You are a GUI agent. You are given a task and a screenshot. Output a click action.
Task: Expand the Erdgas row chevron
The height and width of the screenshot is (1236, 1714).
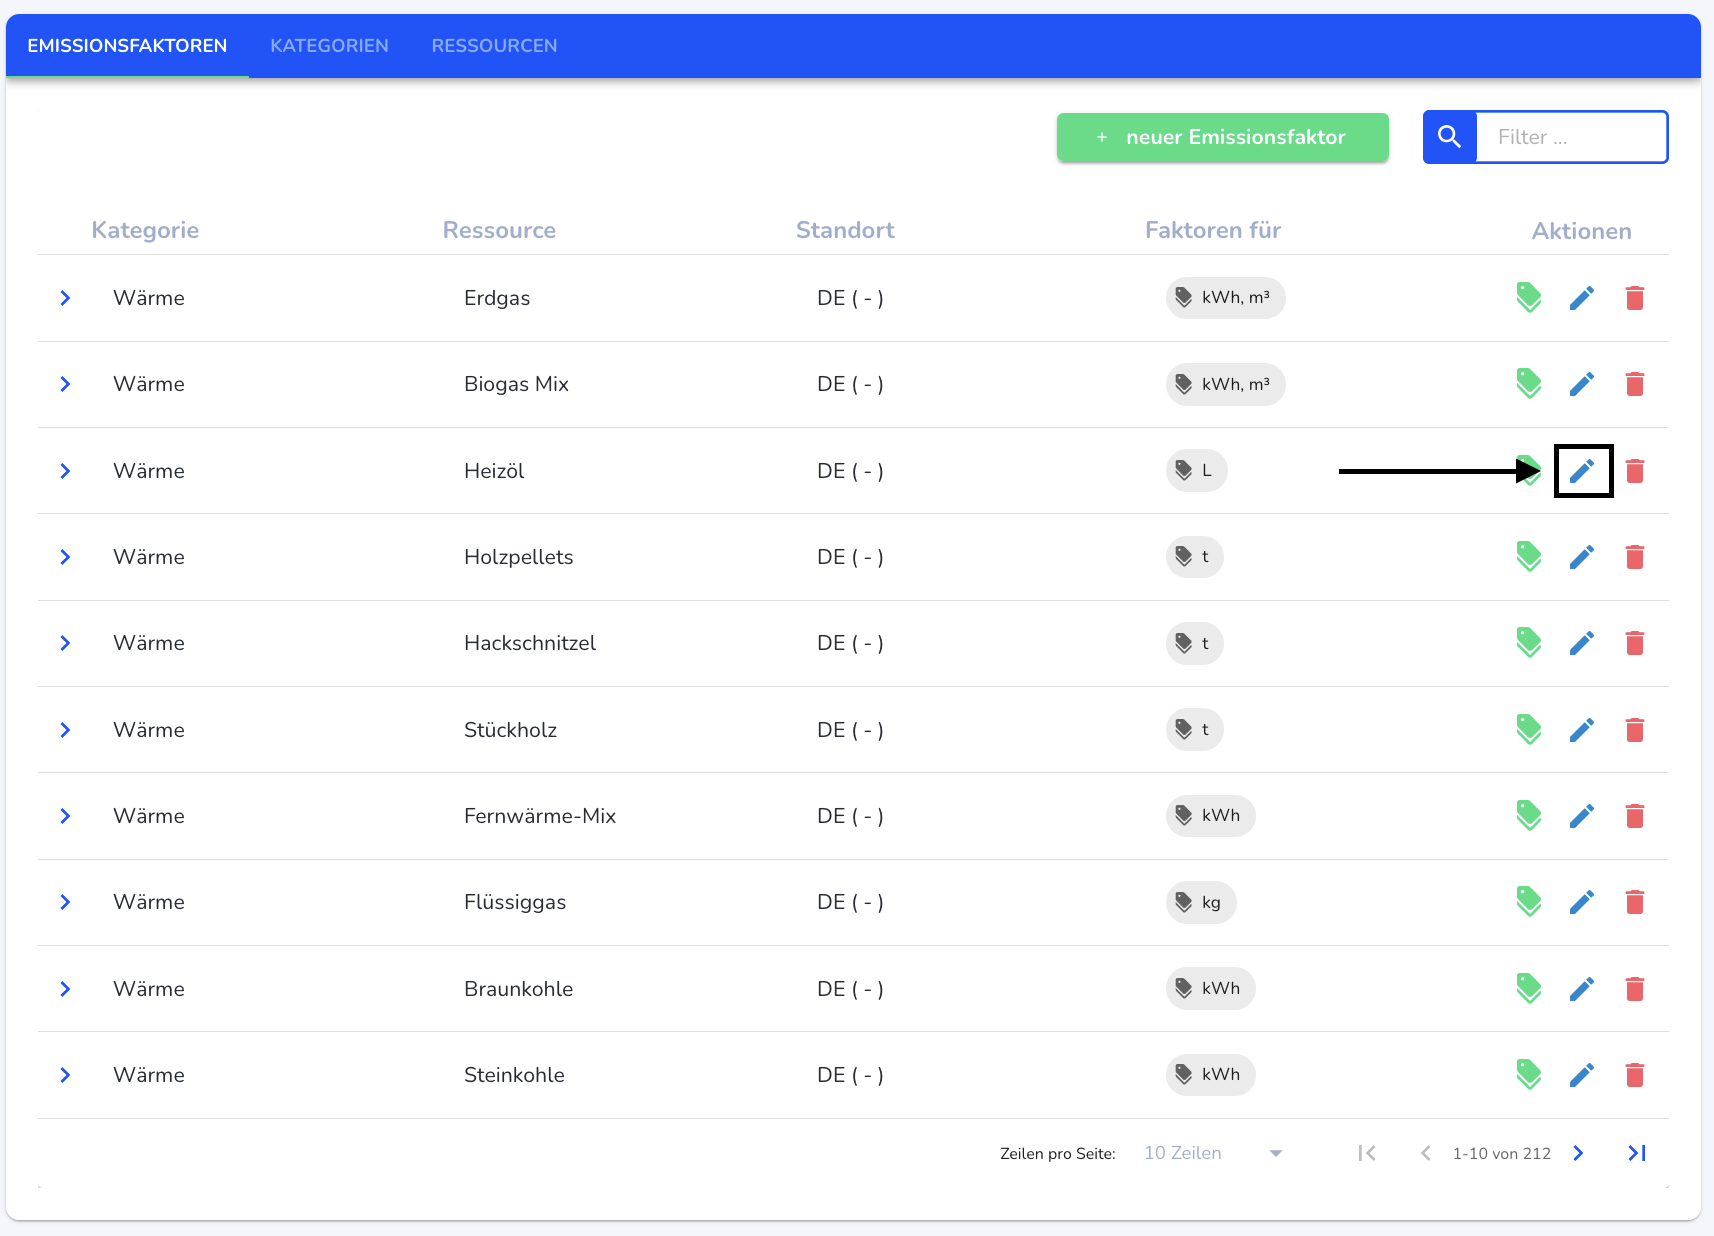coord(65,298)
